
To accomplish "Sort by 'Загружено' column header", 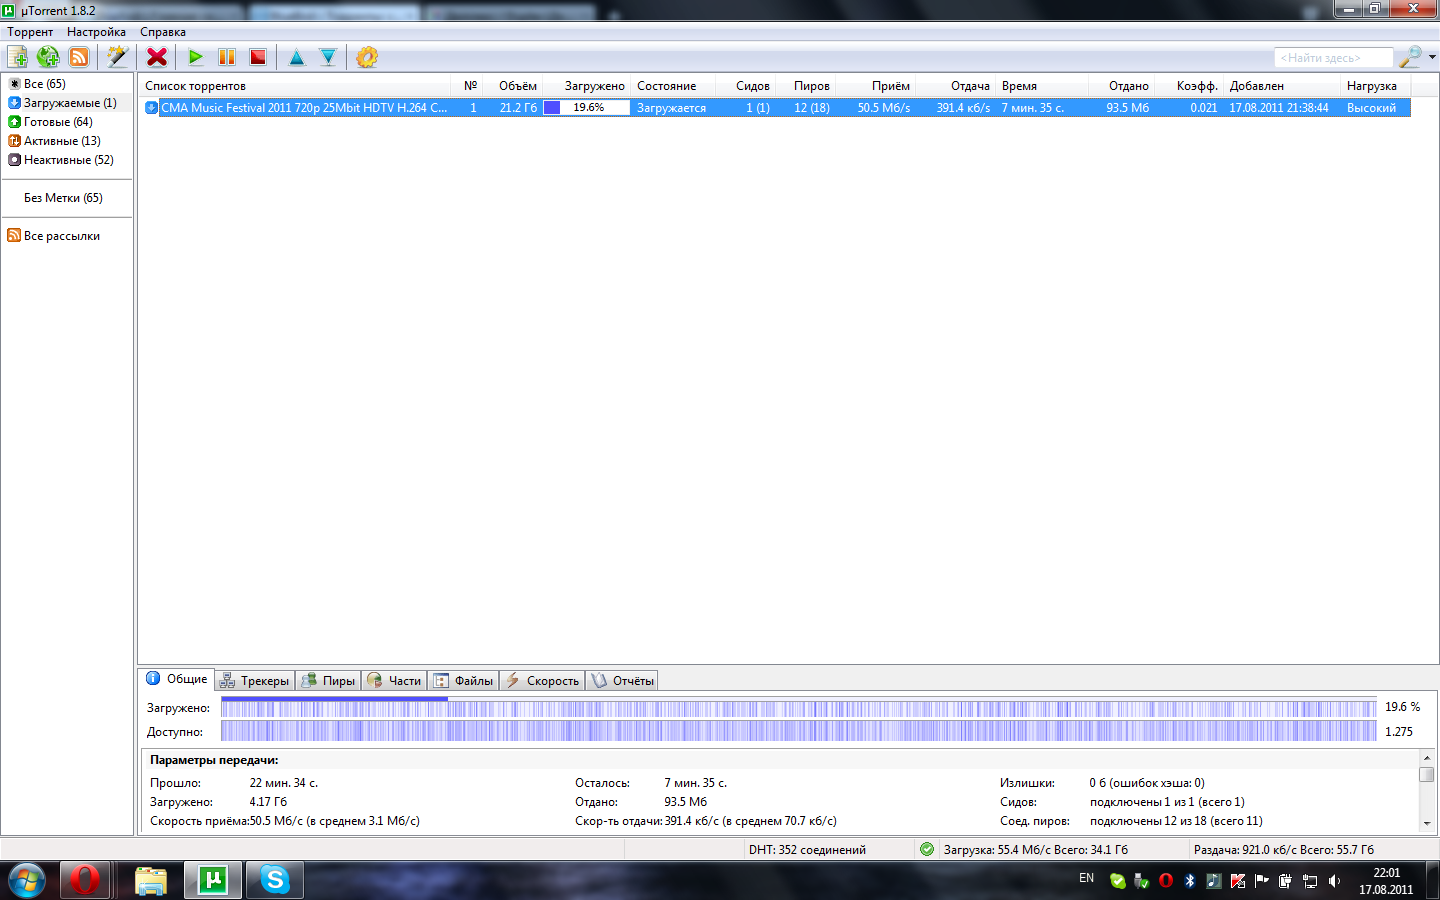I will (587, 86).
